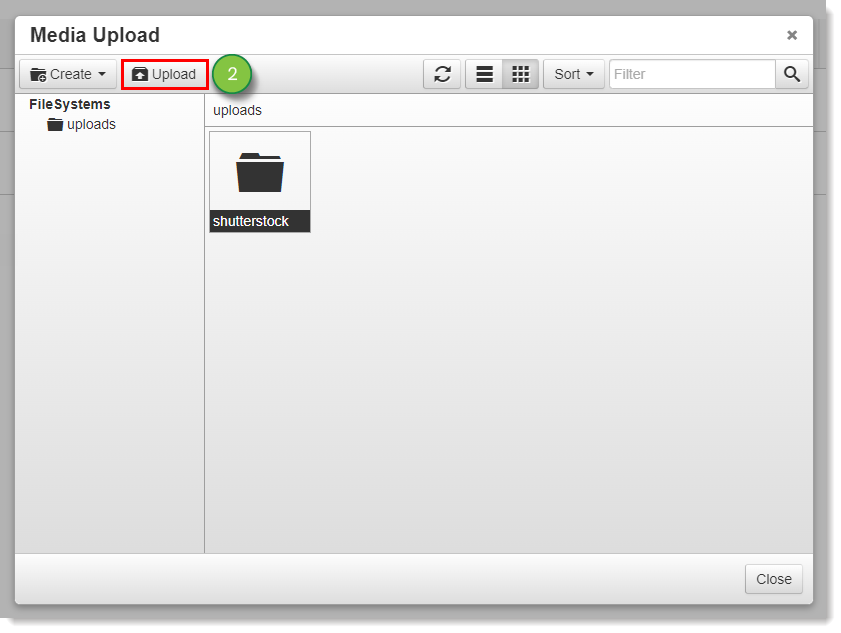
Task: Click the Upload button
Action: [165, 74]
